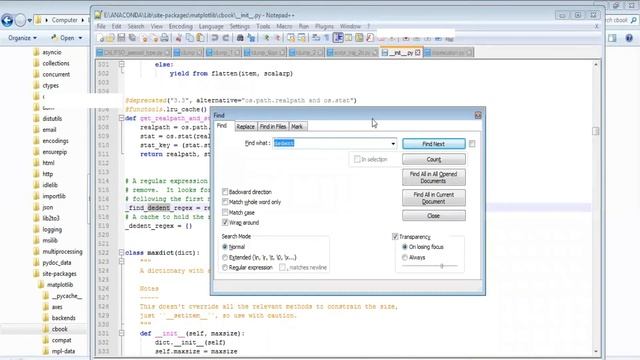Collapse the class maxdict fold marker
Image resolution: width=640 pixels, height=360 pixels.
click(x=121, y=253)
